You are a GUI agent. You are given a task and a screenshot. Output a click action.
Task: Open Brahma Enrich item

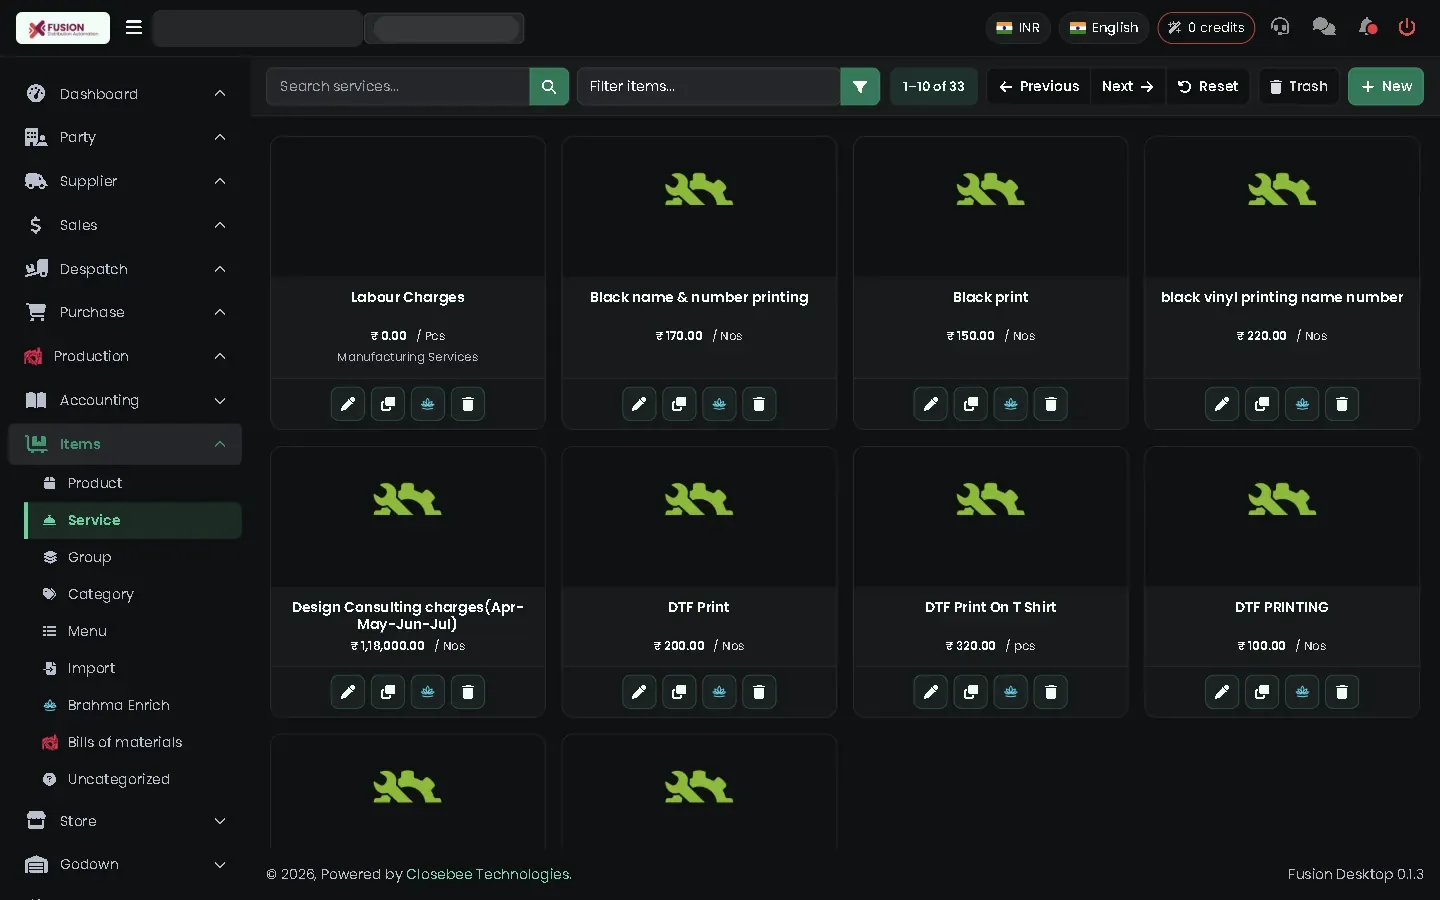[x=133, y=705]
